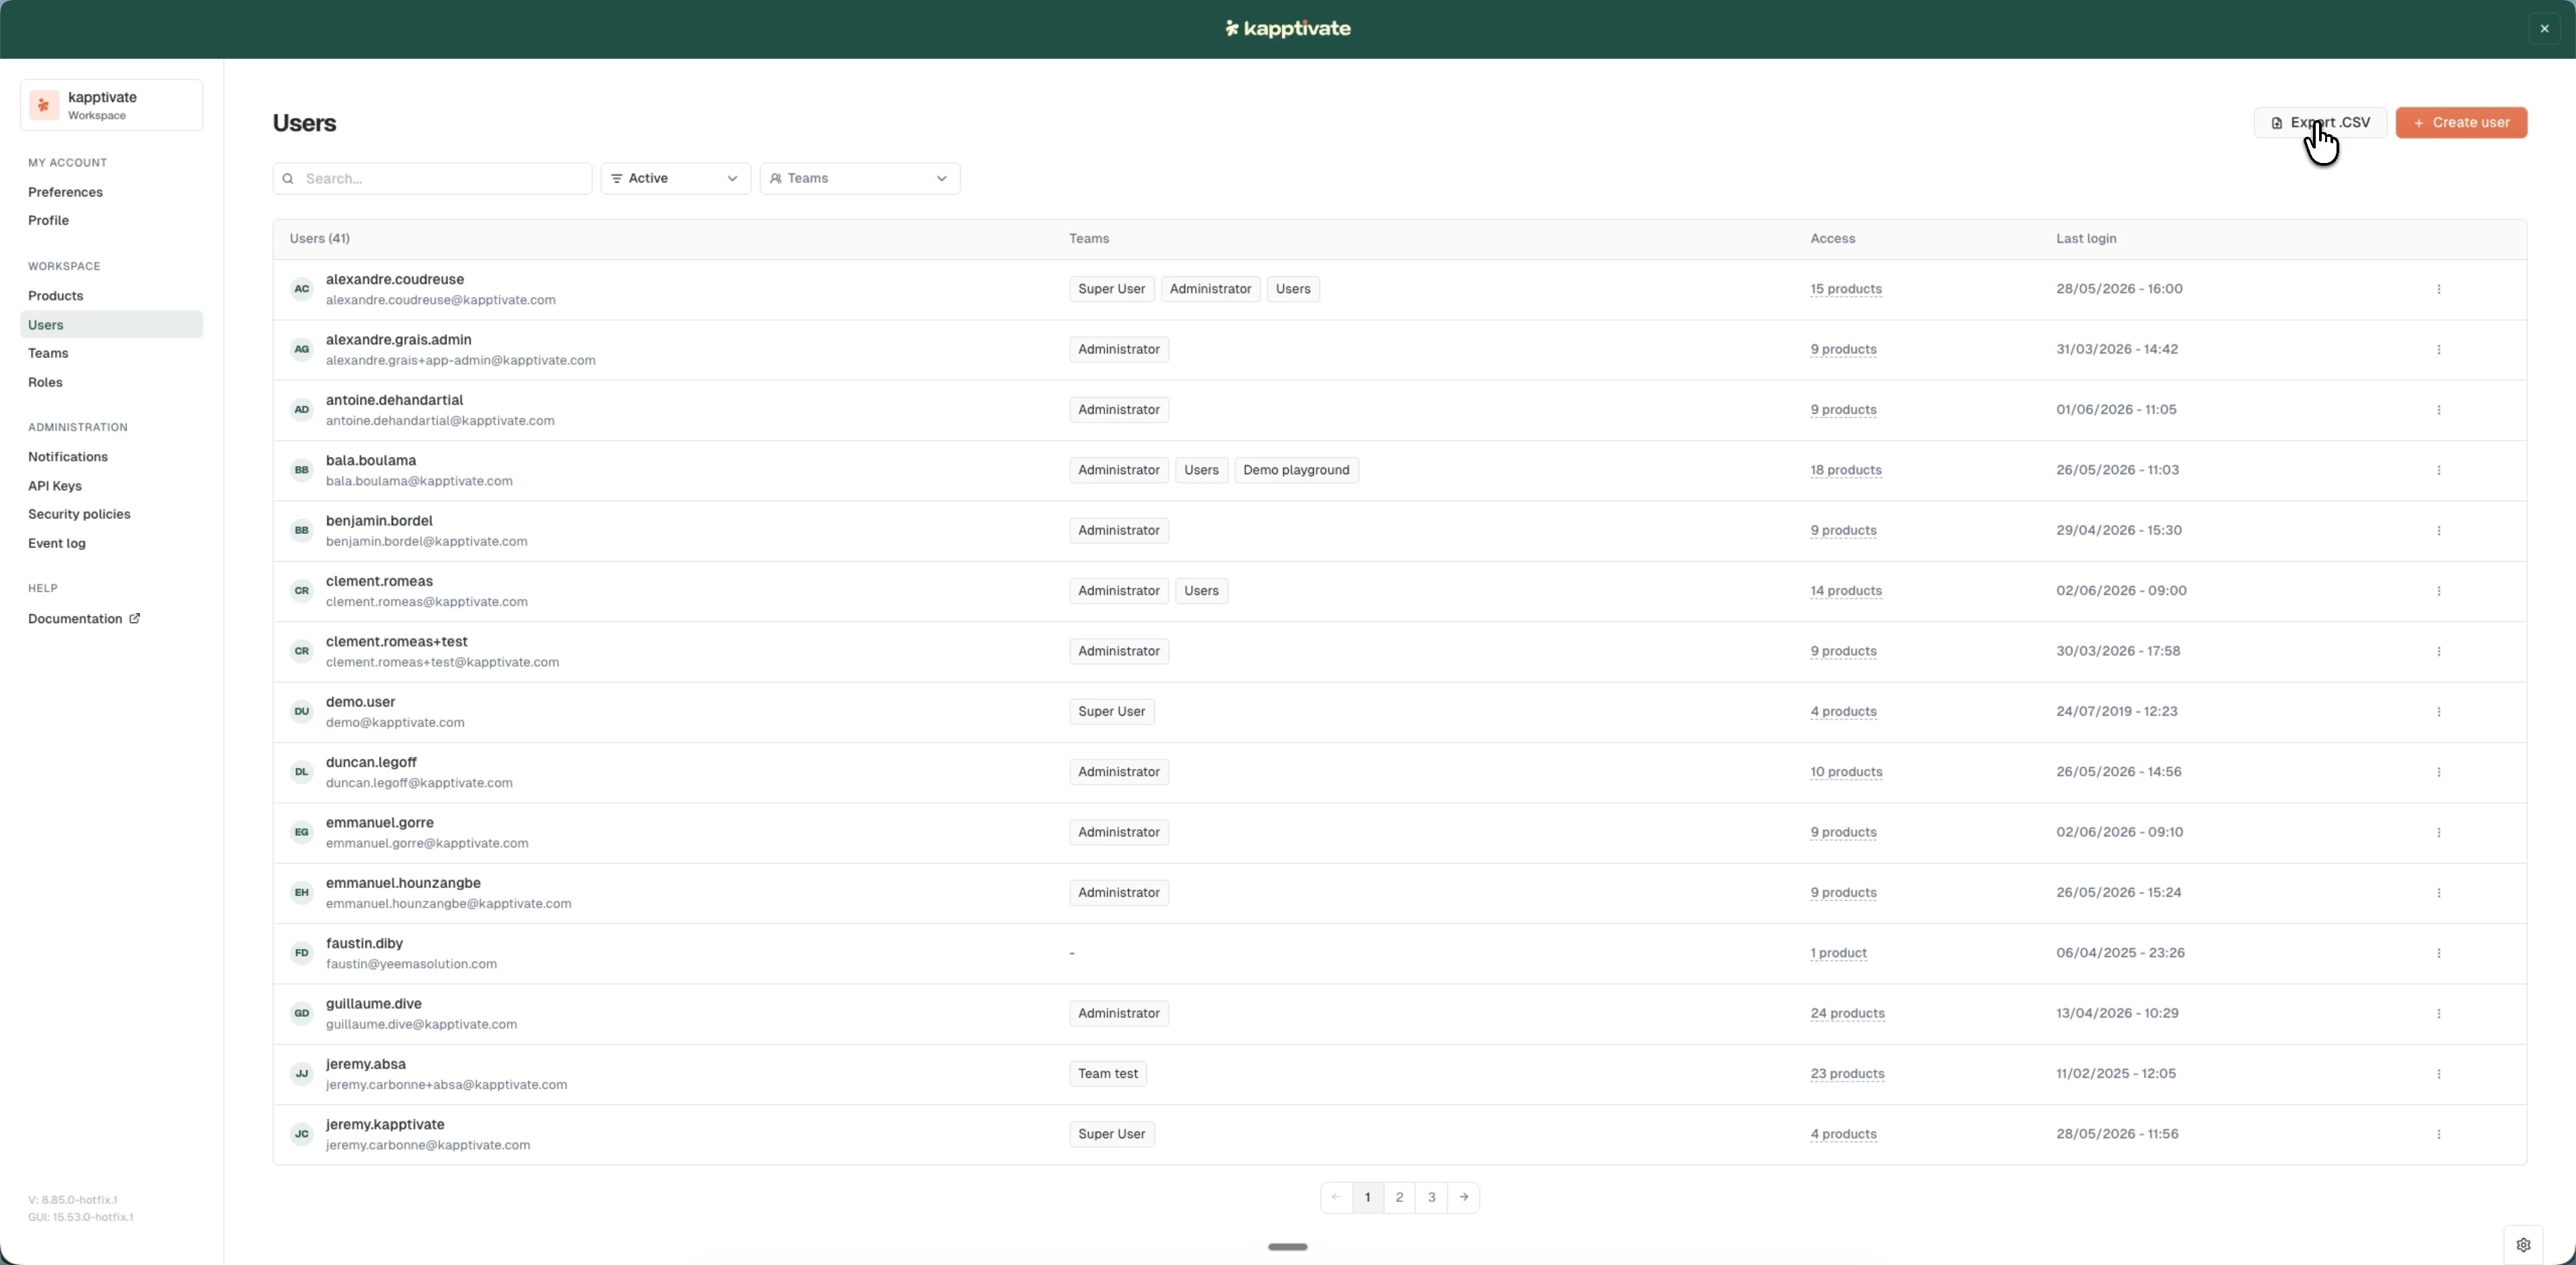
Task: Open Event log in the sidebar
Action: pyautogui.click(x=57, y=543)
